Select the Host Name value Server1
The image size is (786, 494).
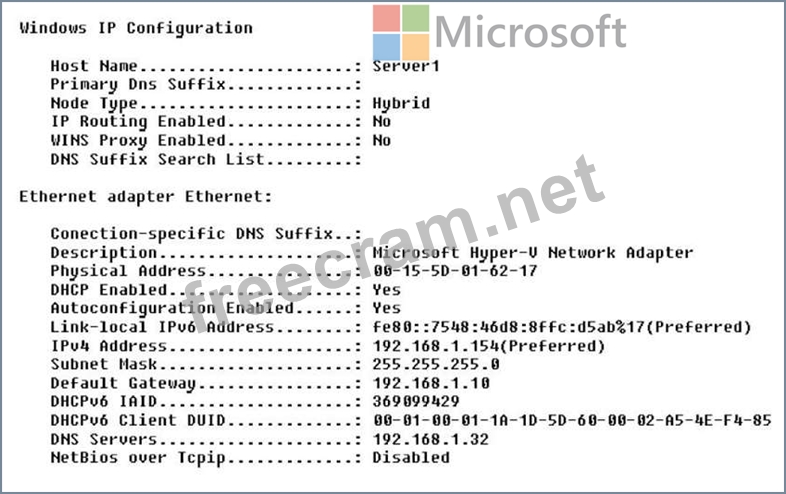coord(406,66)
